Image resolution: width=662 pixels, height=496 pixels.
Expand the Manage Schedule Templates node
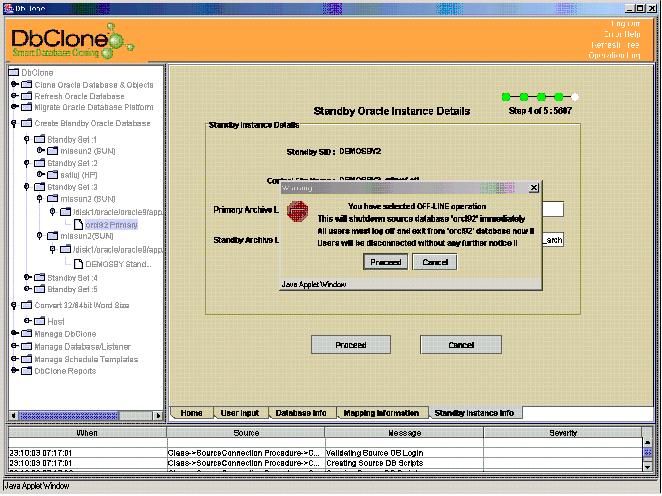(14, 359)
